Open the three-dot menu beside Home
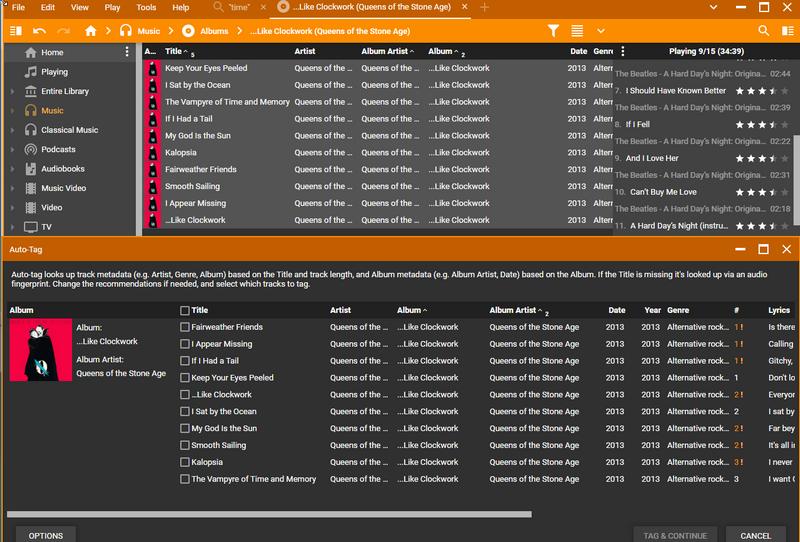Screen dimensions: 800x542 click(x=126, y=52)
